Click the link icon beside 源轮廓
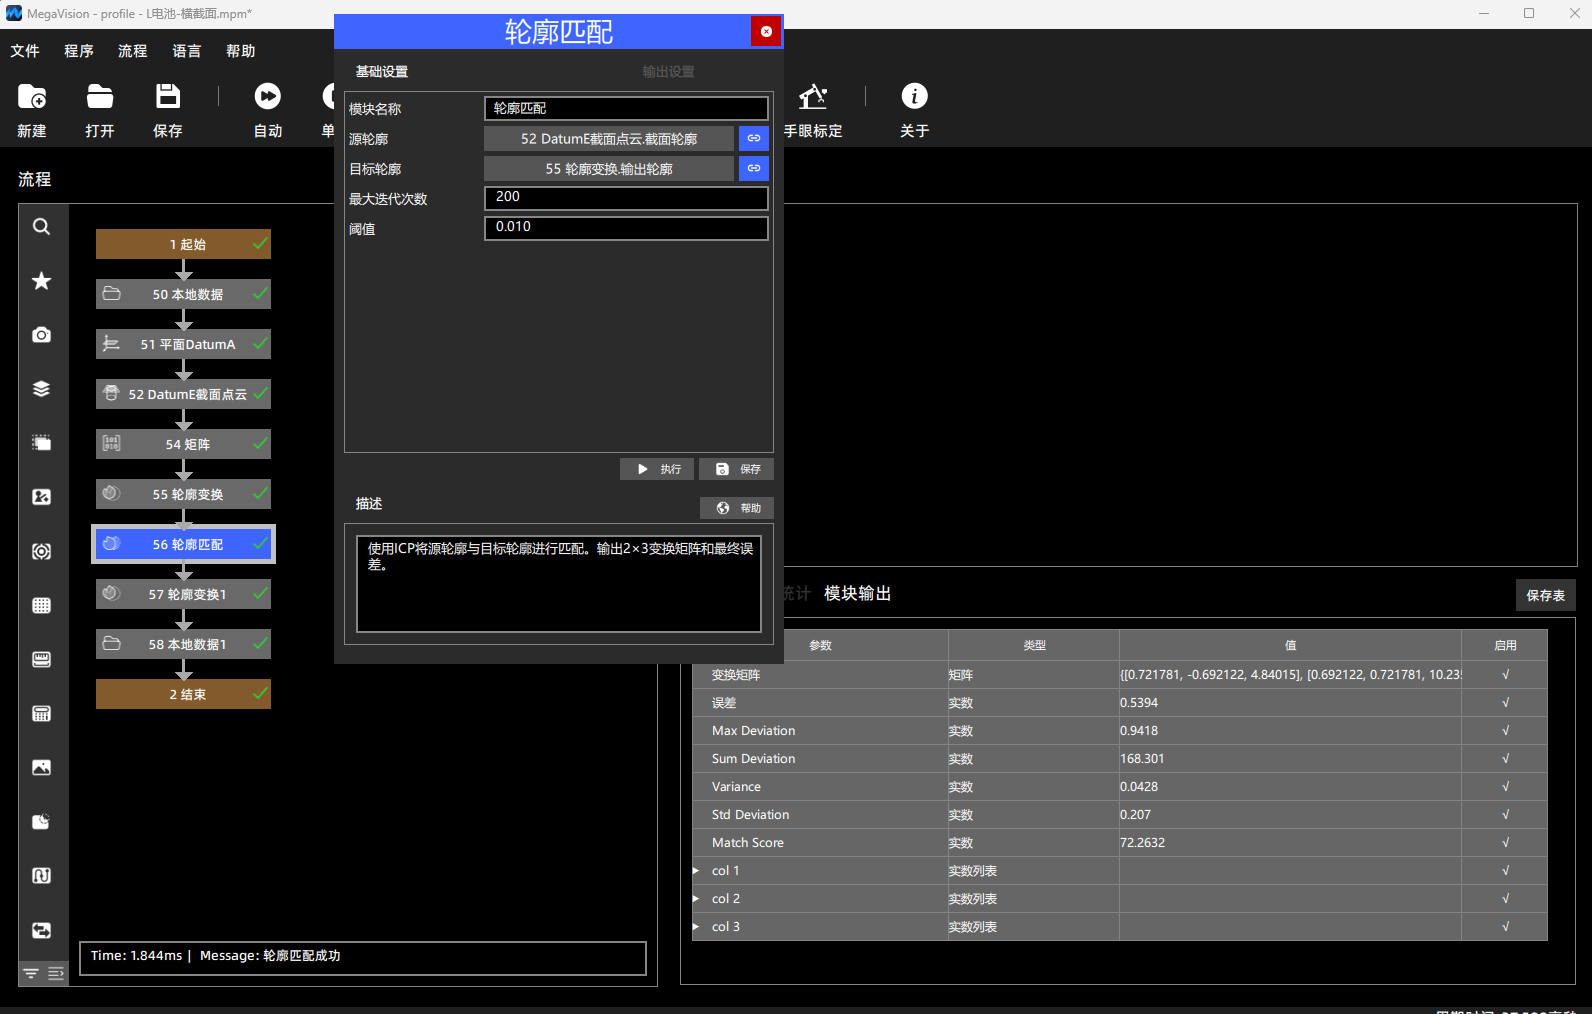The height and width of the screenshot is (1014, 1592). click(754, 138)
